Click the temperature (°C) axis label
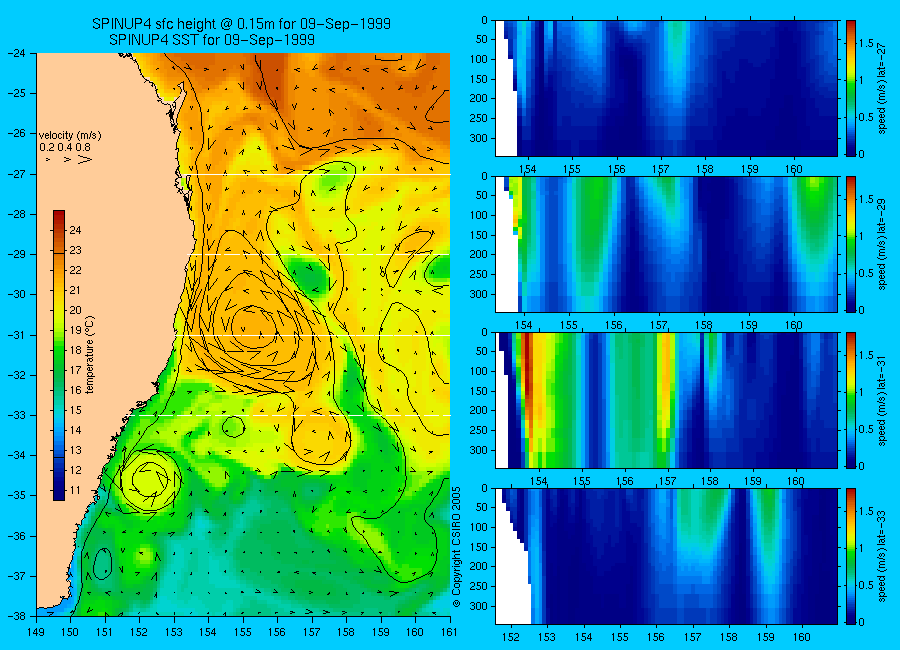The image size is (900, 650). [90, 354]
